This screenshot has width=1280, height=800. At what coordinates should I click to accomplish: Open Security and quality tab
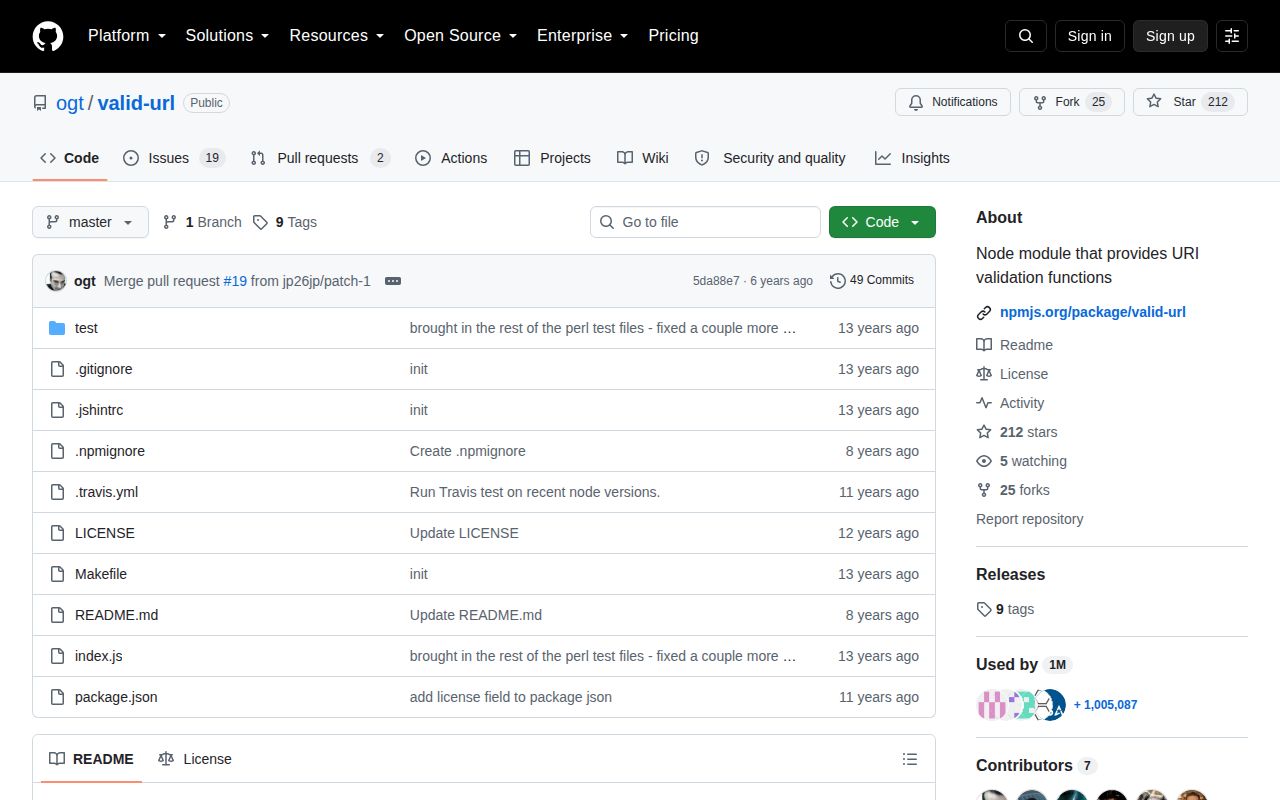coord(770,158)
